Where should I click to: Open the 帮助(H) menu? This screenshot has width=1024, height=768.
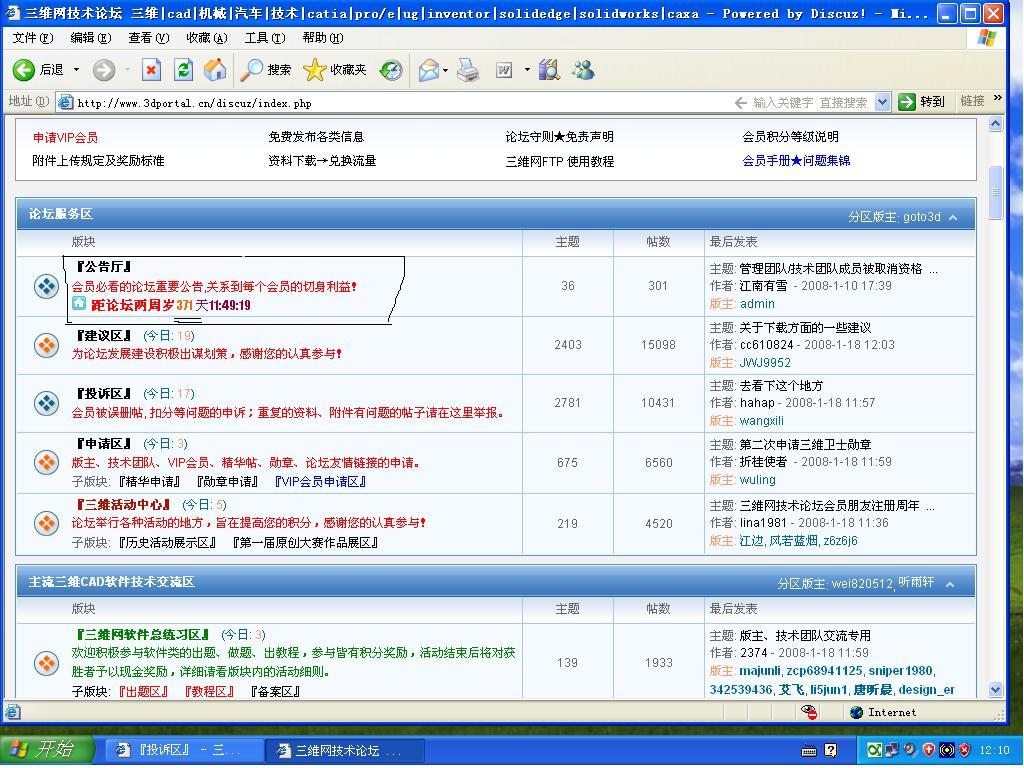point(323,38)
